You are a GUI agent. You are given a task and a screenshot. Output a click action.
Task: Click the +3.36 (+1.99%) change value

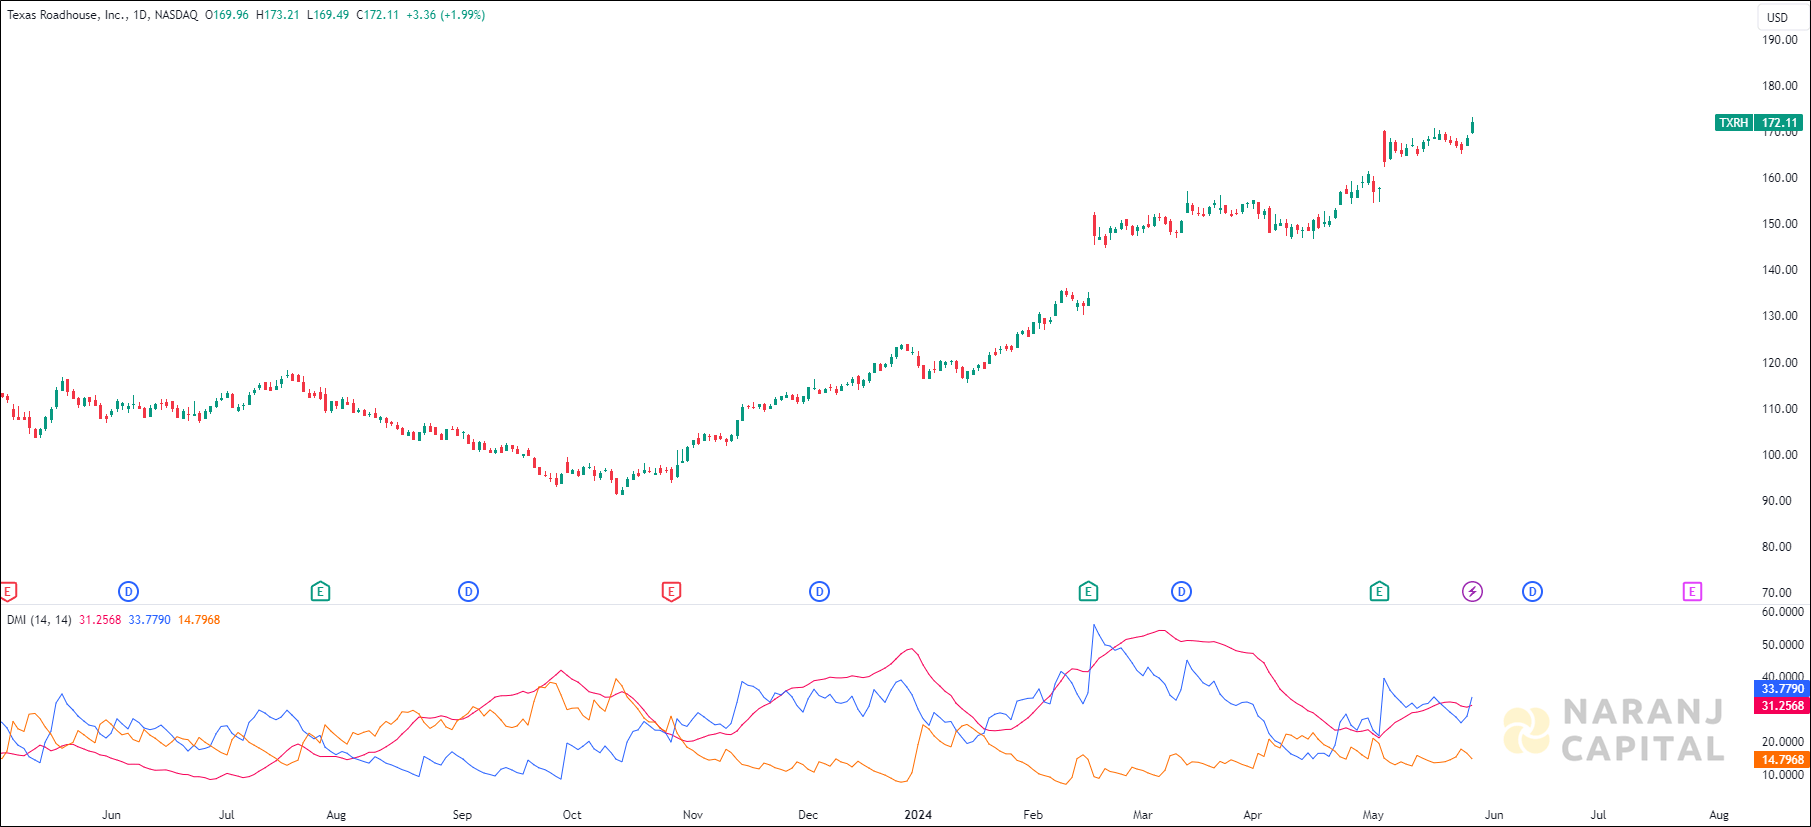[446, 15]
